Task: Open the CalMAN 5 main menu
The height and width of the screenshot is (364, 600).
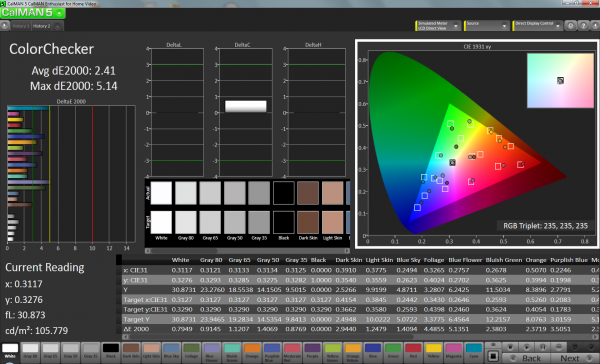Action: 33,13
